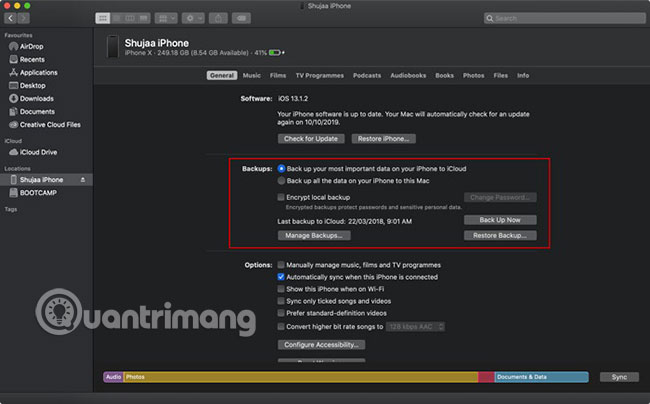Click the iOS 13.1.2 software version text
Viewport: 650px width, 404px height.
point(293,99)
